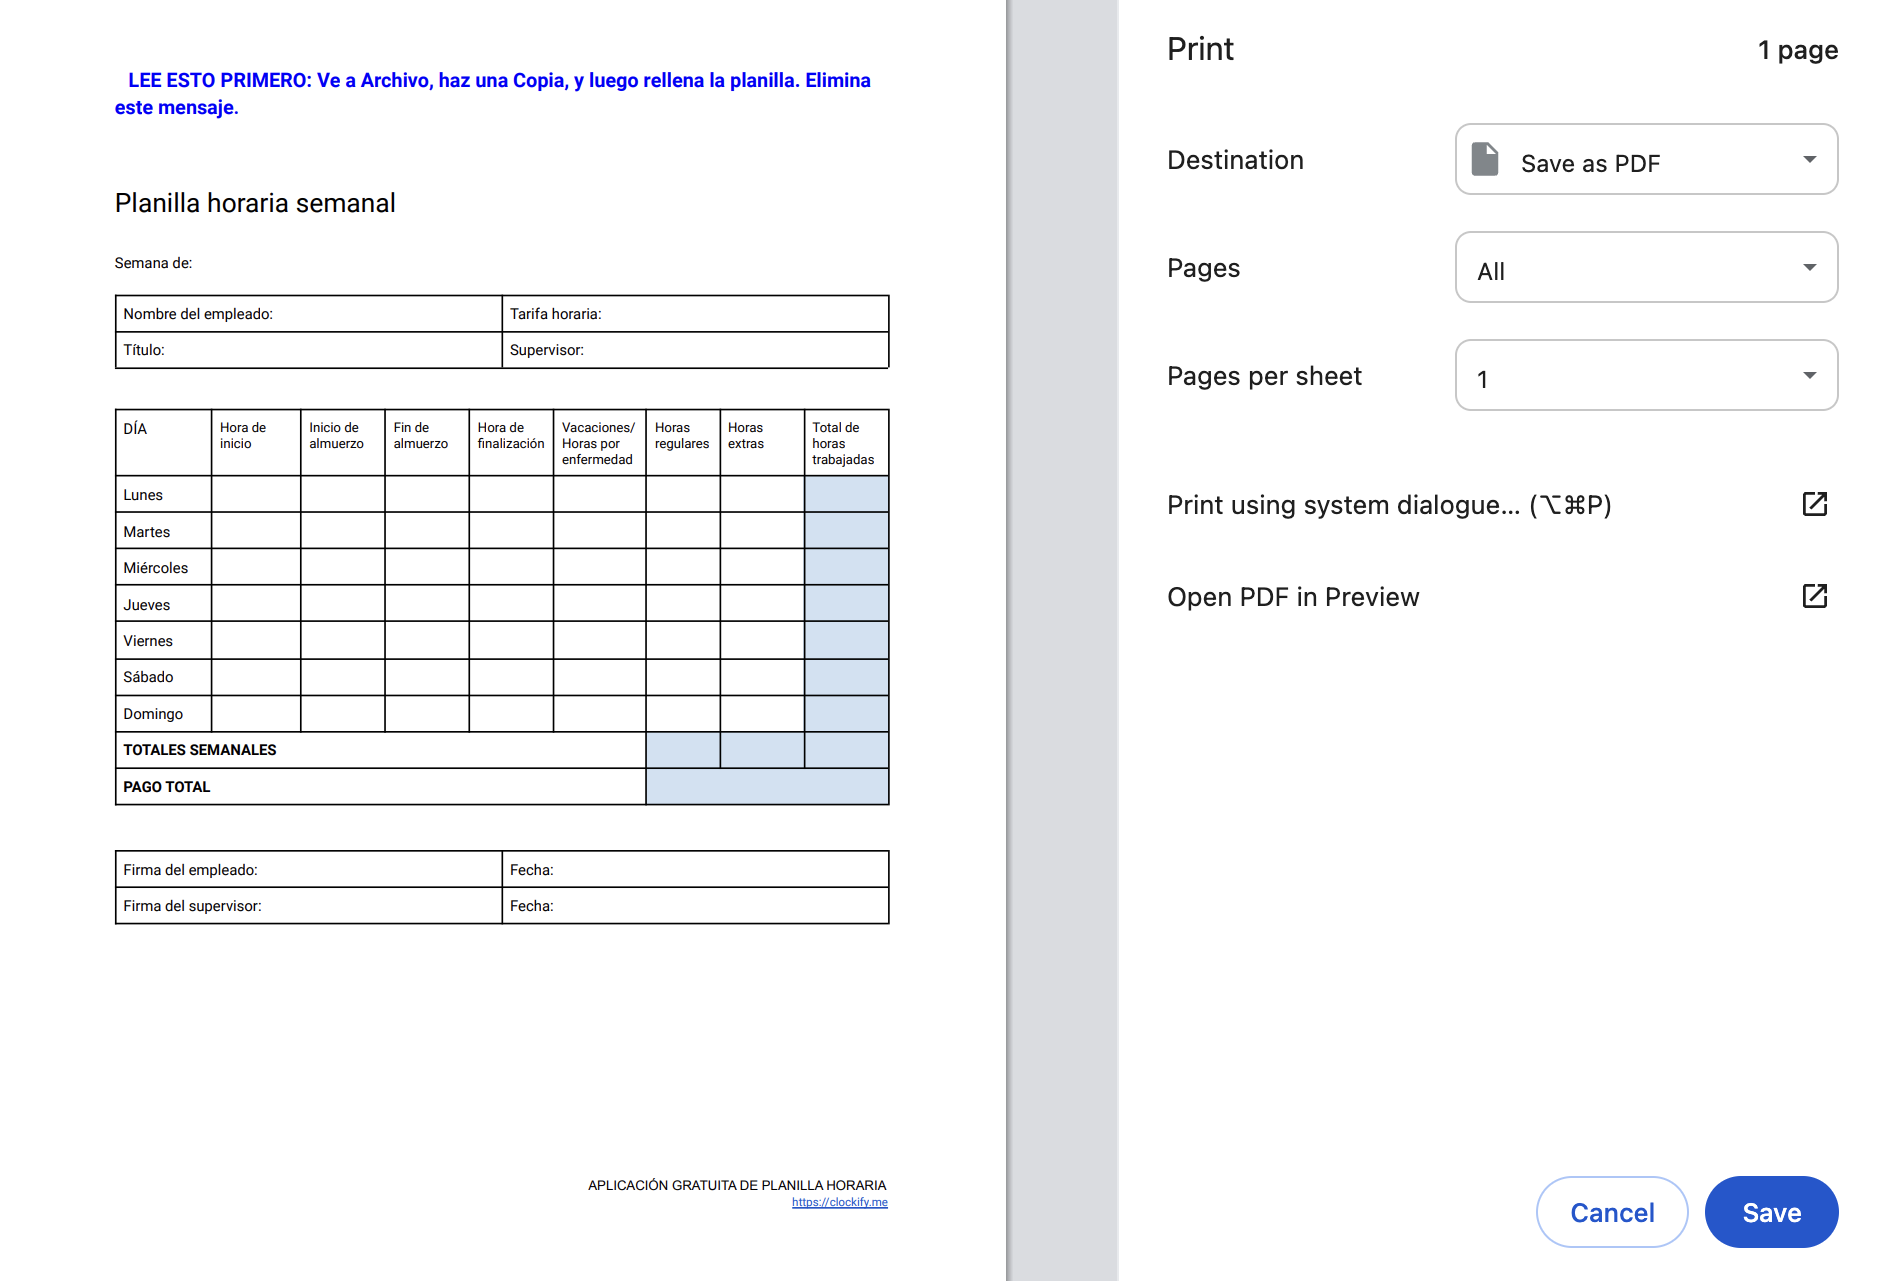Click the Miércoles row label
This screenshot has width=1881, height=1281.
pyautogui.click(x=156, y=568)
